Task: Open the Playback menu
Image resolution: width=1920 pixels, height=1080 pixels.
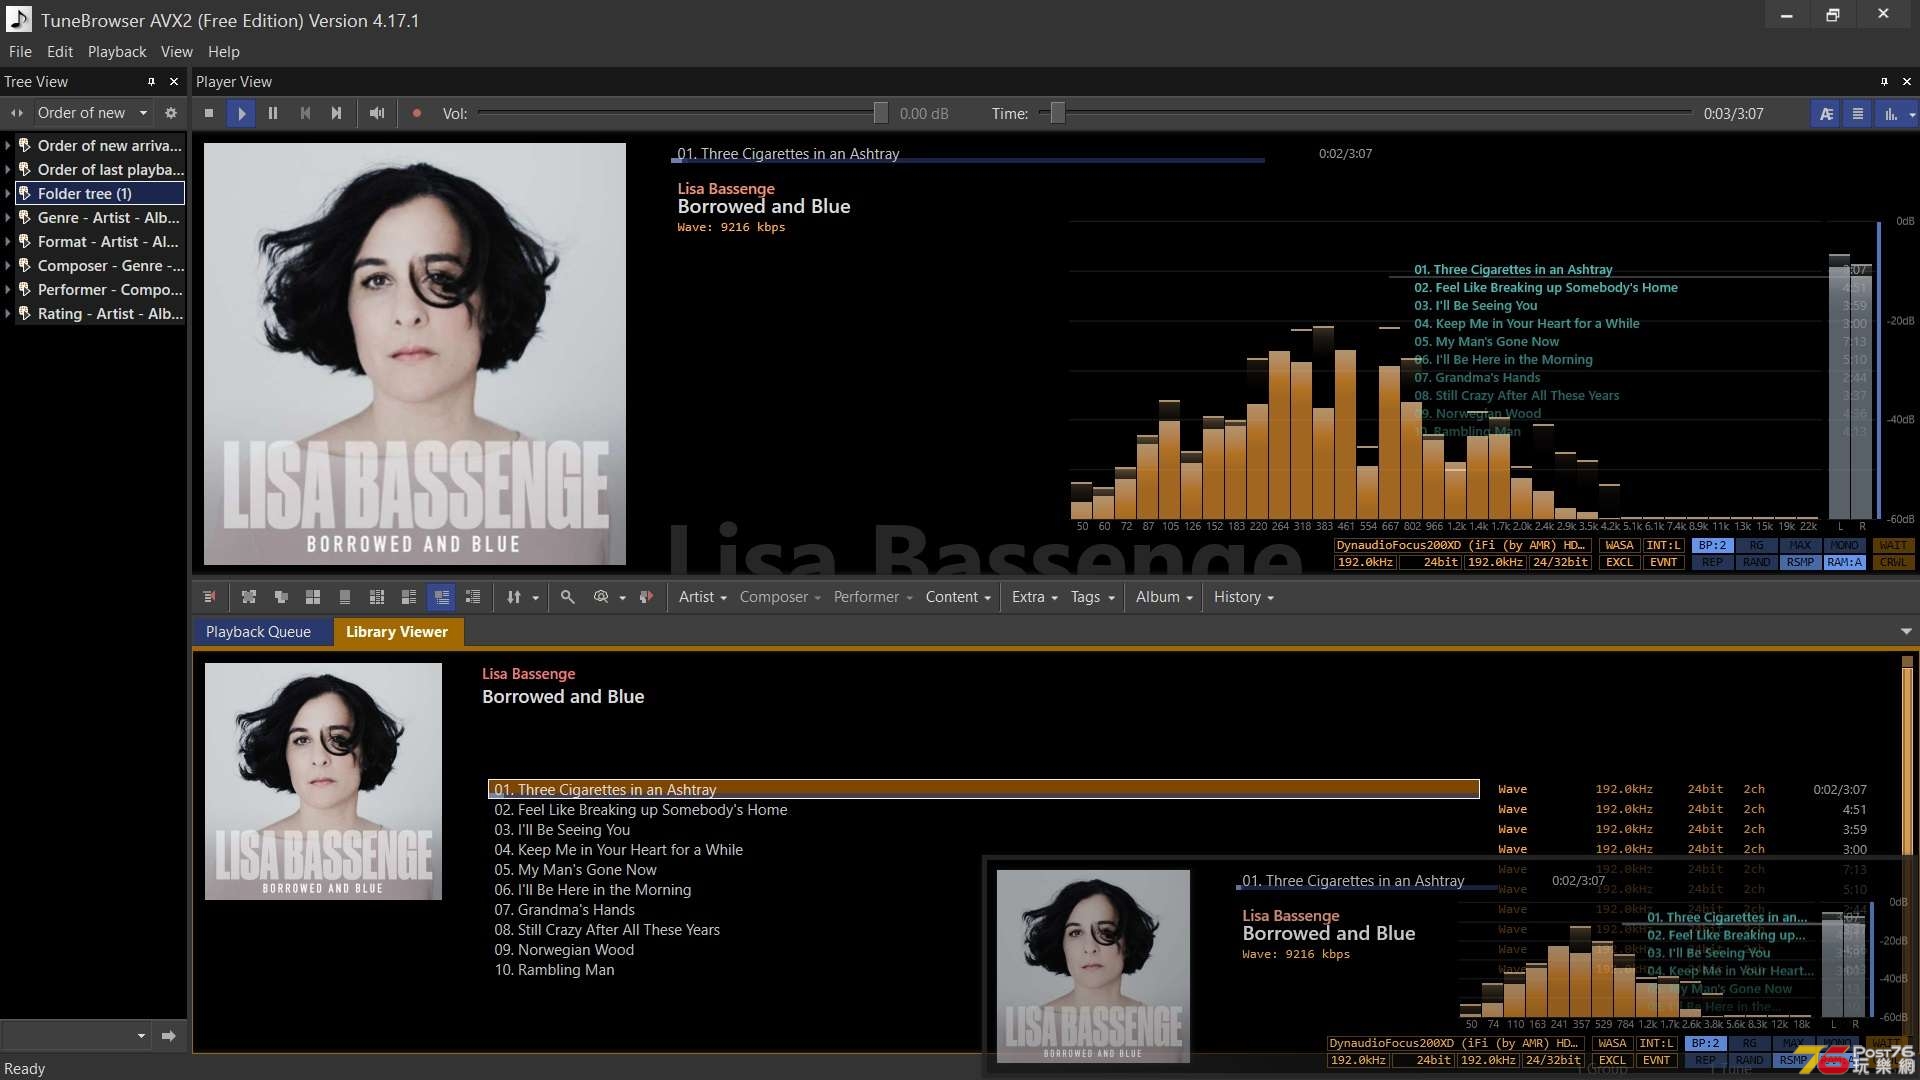Action: (117, 52)
